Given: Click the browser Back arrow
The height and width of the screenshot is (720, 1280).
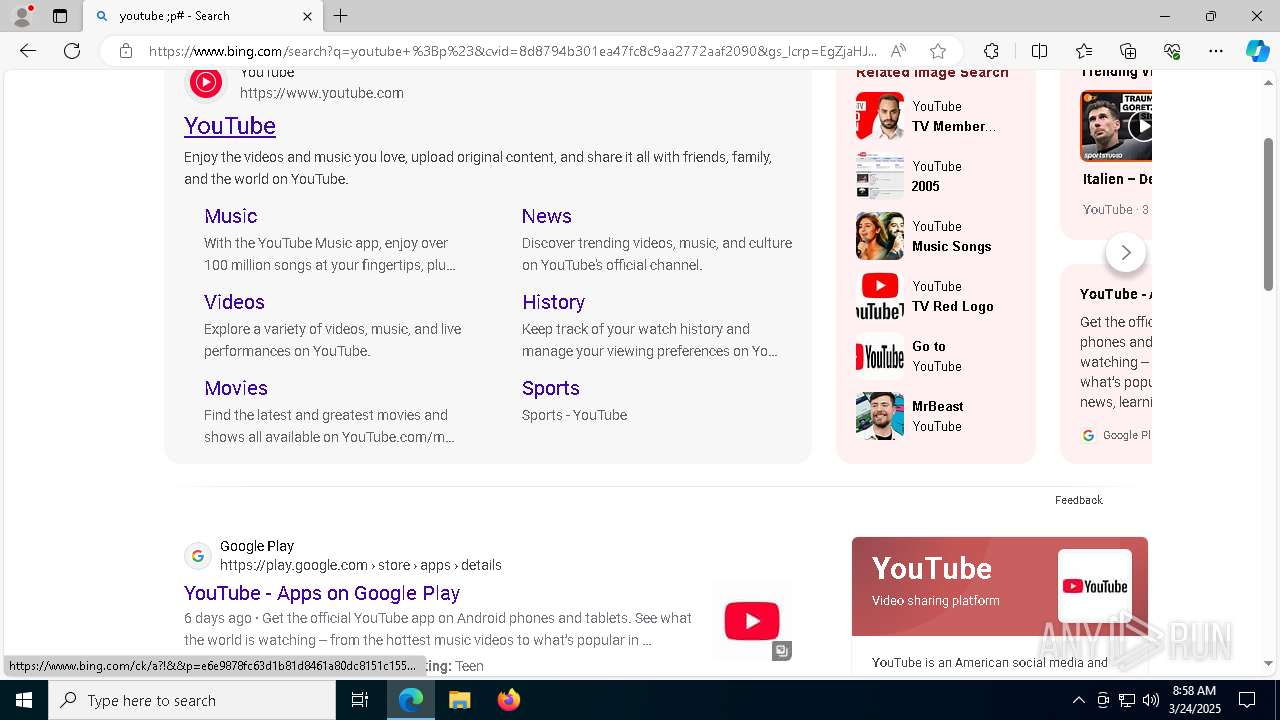Looking at the screenshot, I should point(28,51).
